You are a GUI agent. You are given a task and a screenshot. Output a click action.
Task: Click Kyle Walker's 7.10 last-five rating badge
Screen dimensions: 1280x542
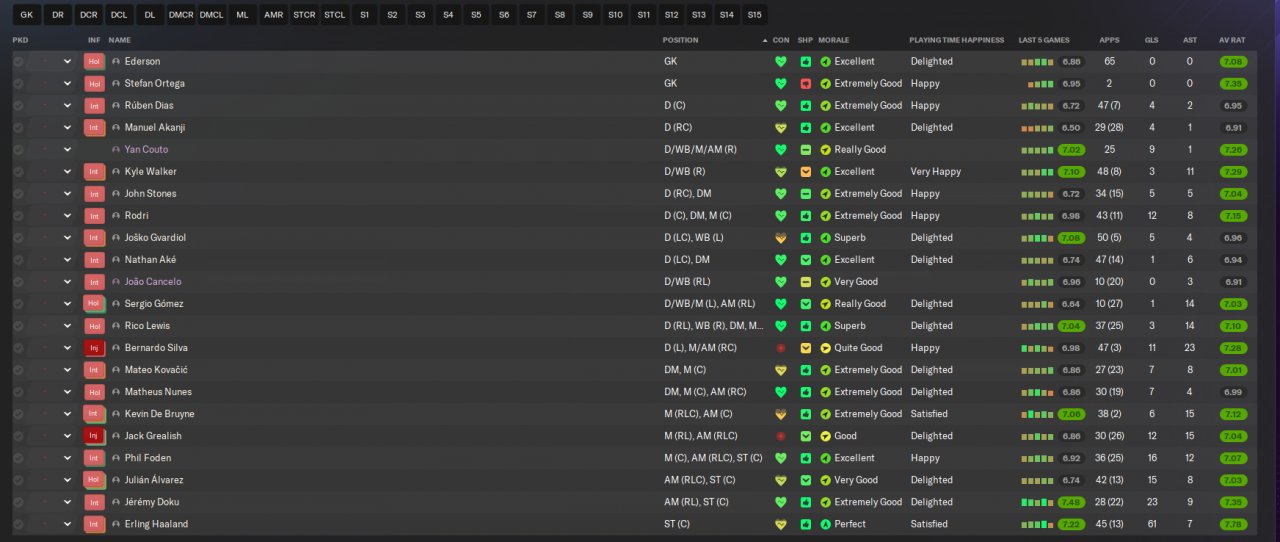1071,172
